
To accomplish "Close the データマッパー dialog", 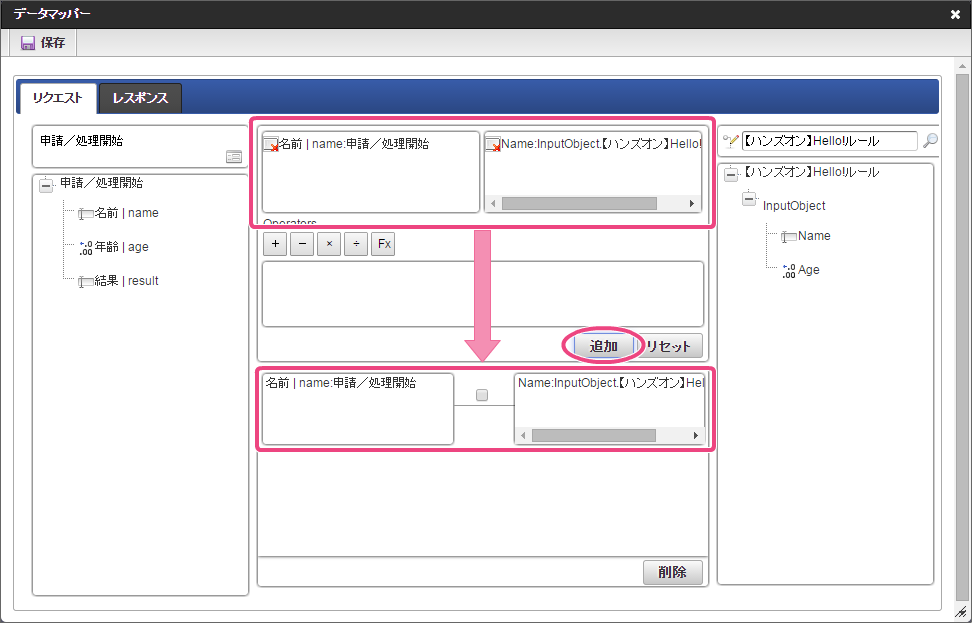I will point(955,15).
